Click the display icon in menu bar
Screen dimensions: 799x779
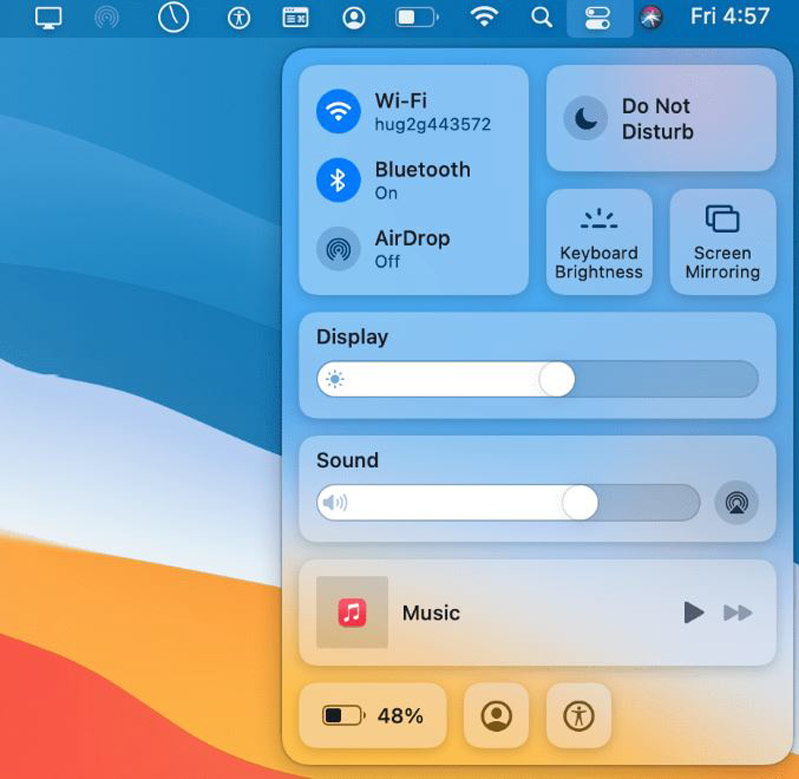click(48, 18)
